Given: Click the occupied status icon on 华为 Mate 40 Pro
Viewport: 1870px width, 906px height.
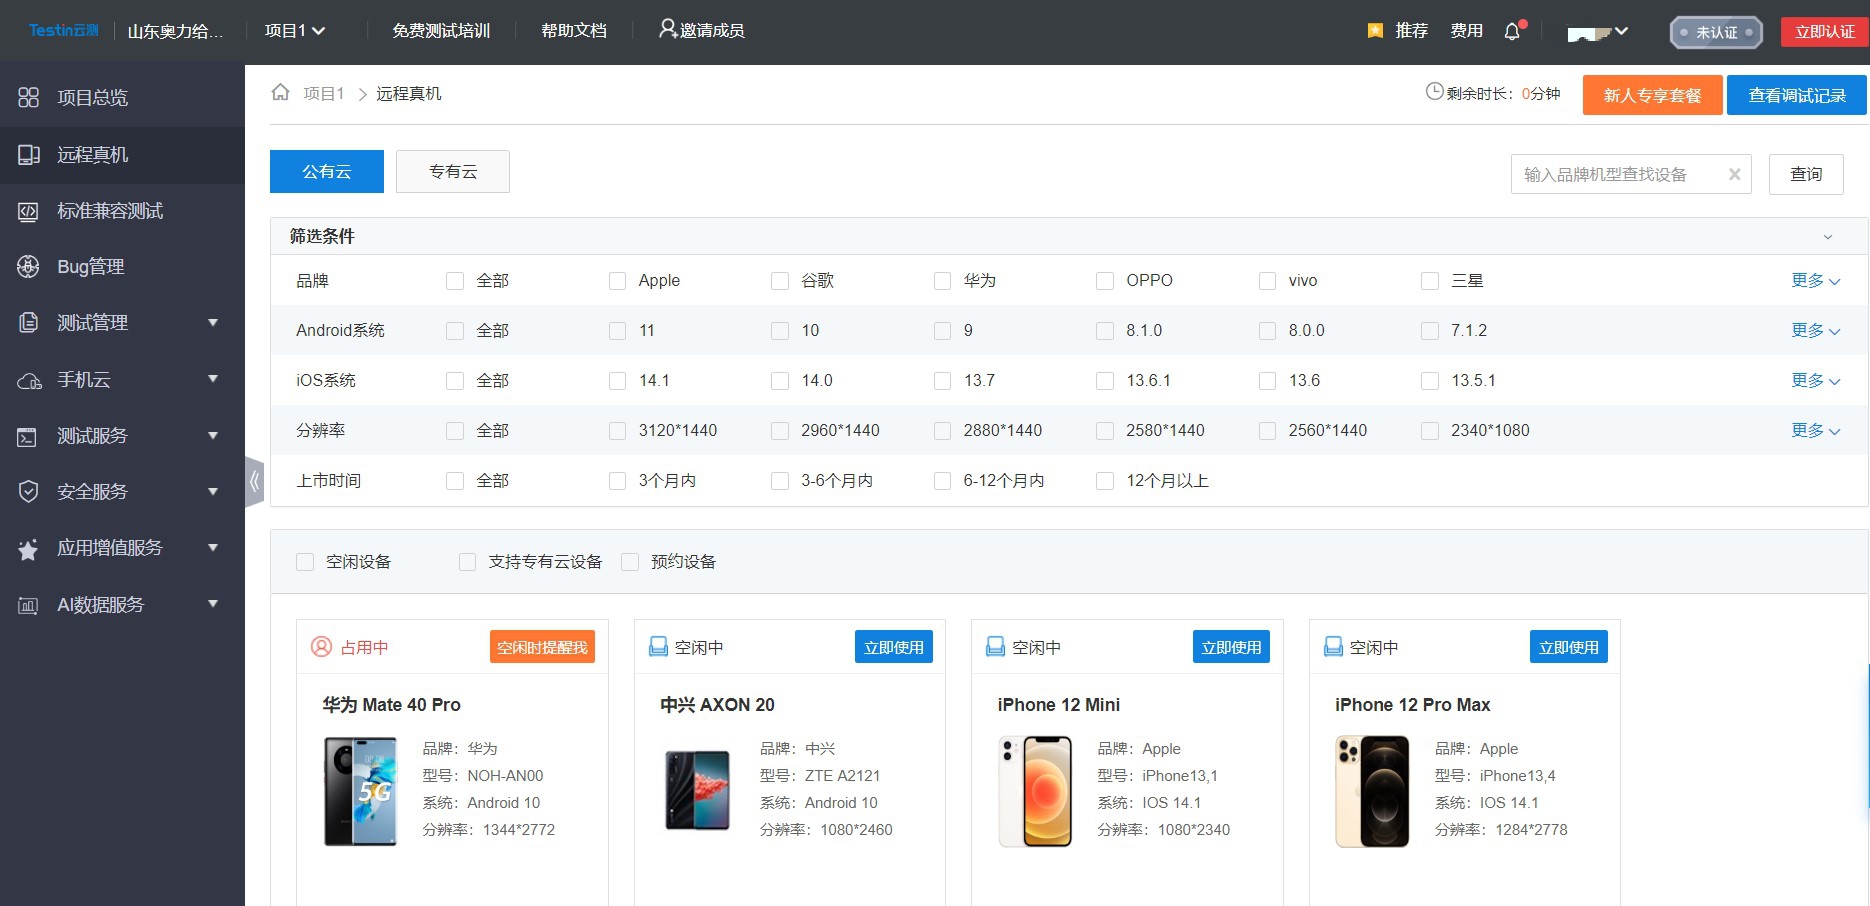Looking at the screenshot, I should point(321,647).
